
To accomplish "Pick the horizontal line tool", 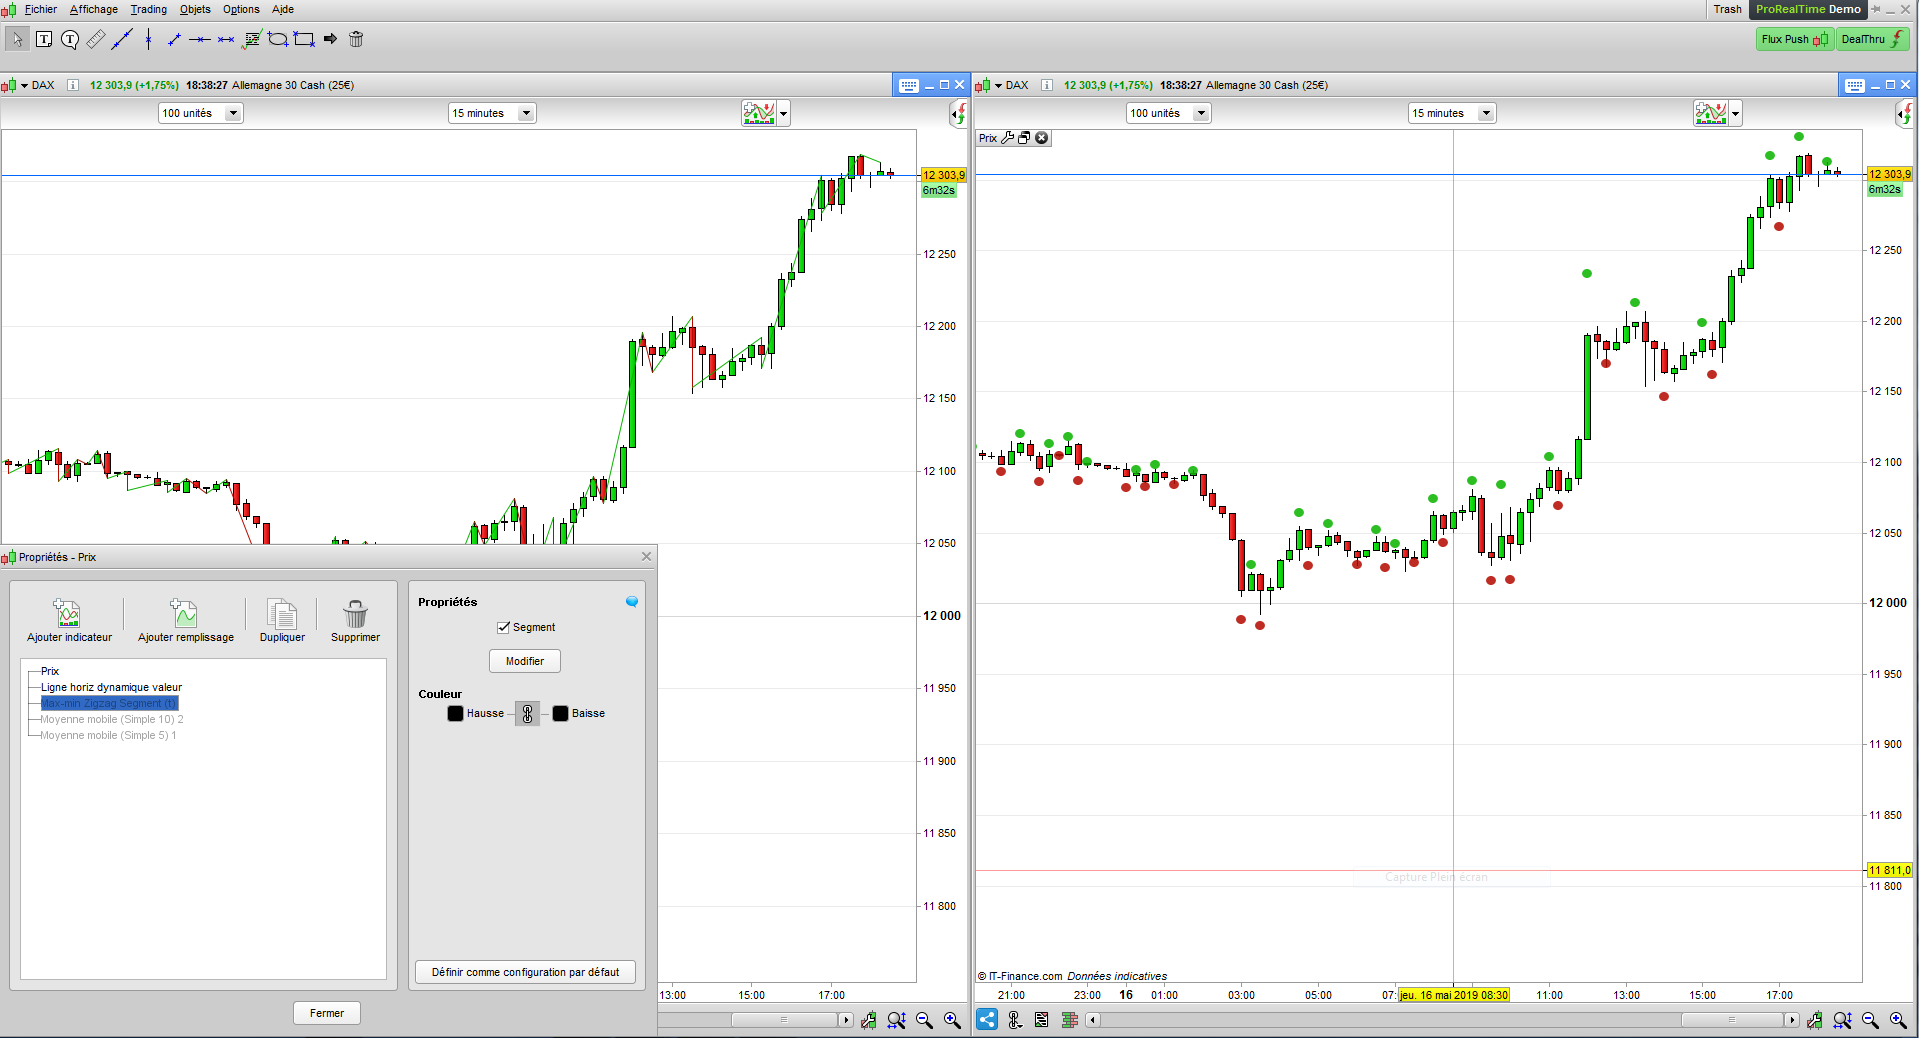I will pyautogui.click(x=200, y=39).
